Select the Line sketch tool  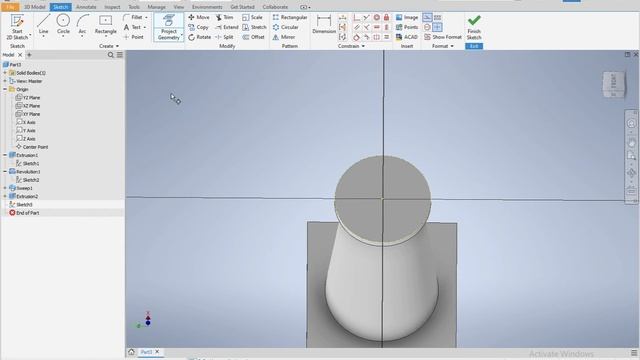click(x=43, y=24)
